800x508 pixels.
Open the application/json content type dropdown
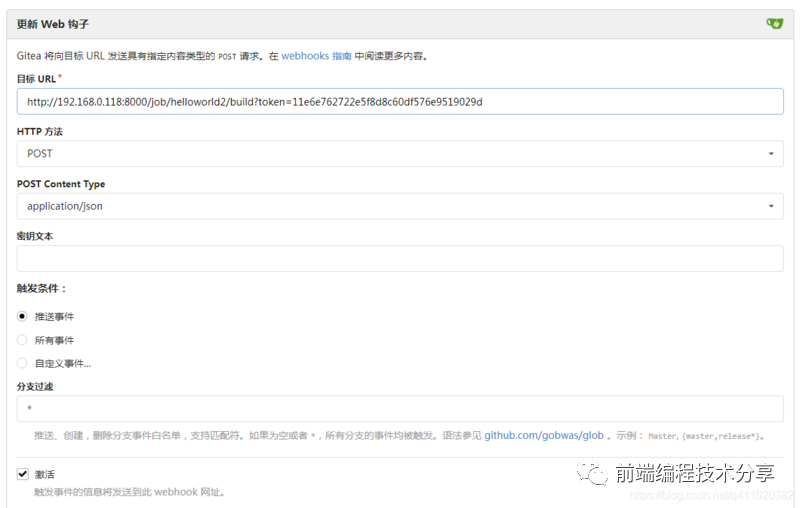[400, 206]
